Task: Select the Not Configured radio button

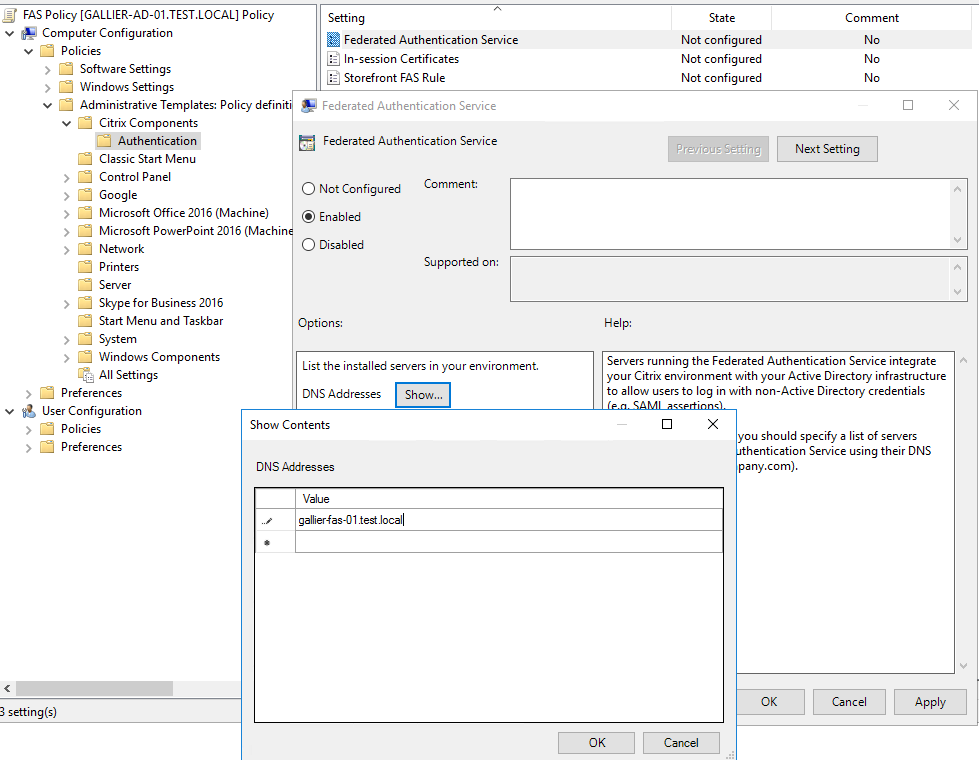Action: click(308, 189)
